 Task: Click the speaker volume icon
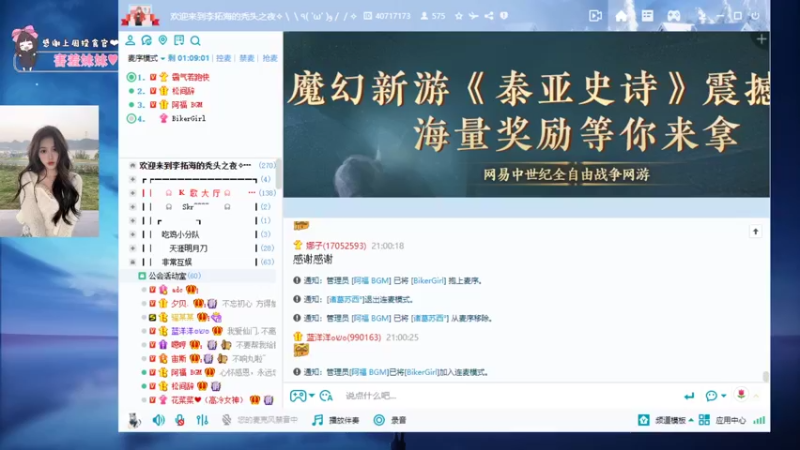pyautogui.click(x=159, y=420)
